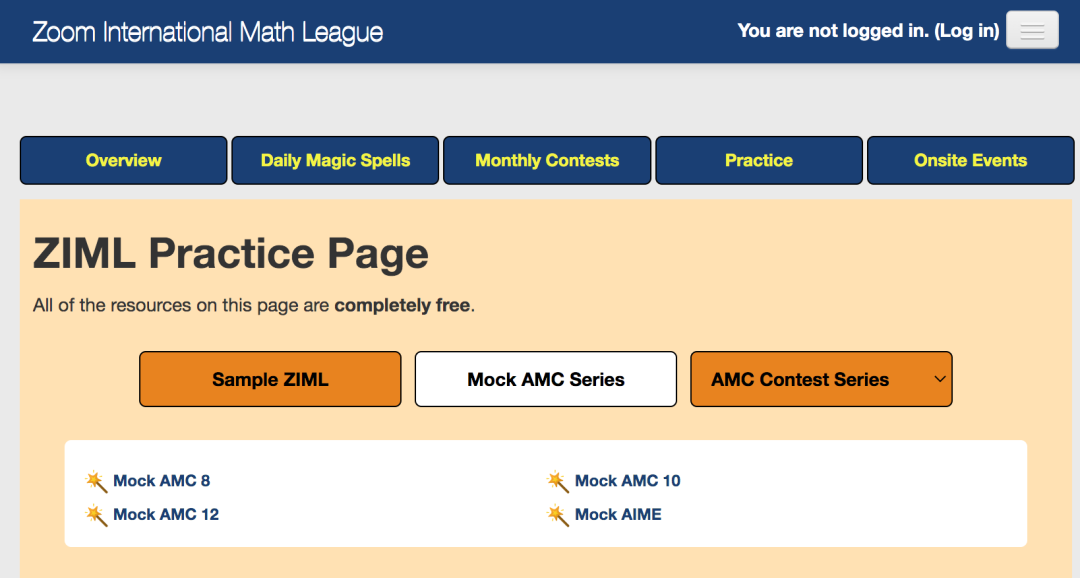Follow the Mock AMC 12 link

[x=166, y=515]
